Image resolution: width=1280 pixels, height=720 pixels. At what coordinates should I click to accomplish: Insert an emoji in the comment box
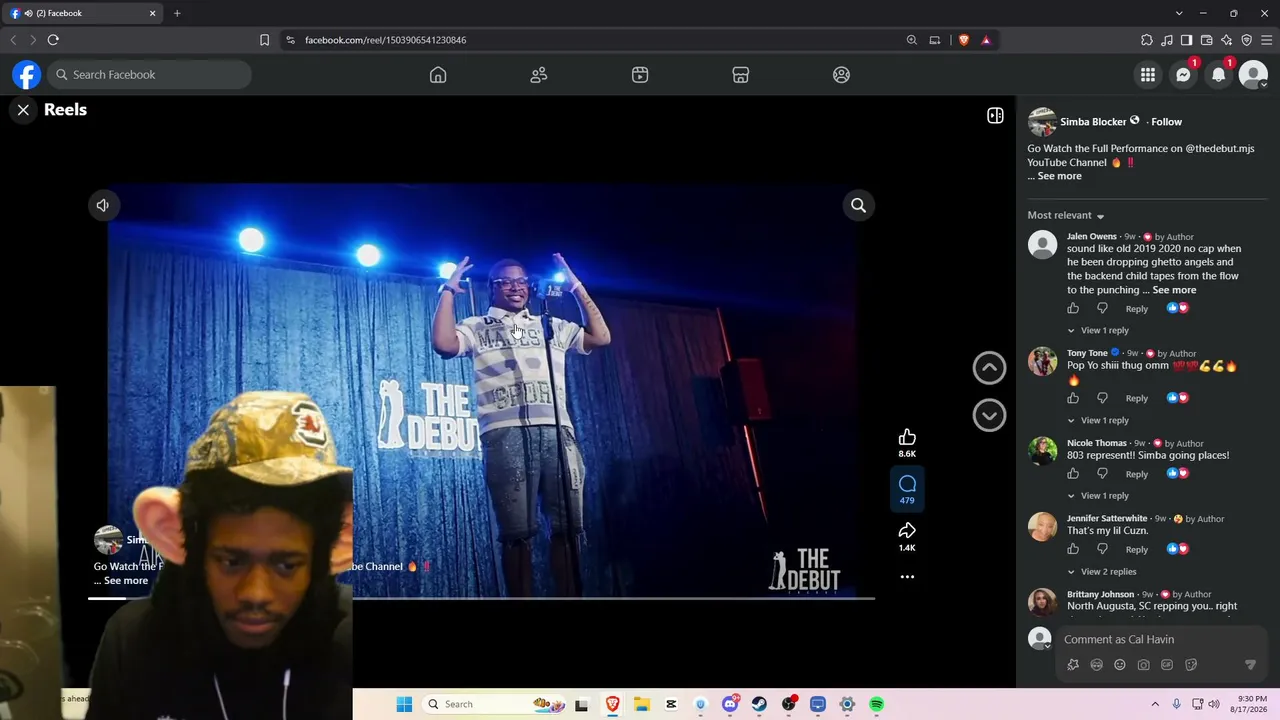[x=1120, y=665]
